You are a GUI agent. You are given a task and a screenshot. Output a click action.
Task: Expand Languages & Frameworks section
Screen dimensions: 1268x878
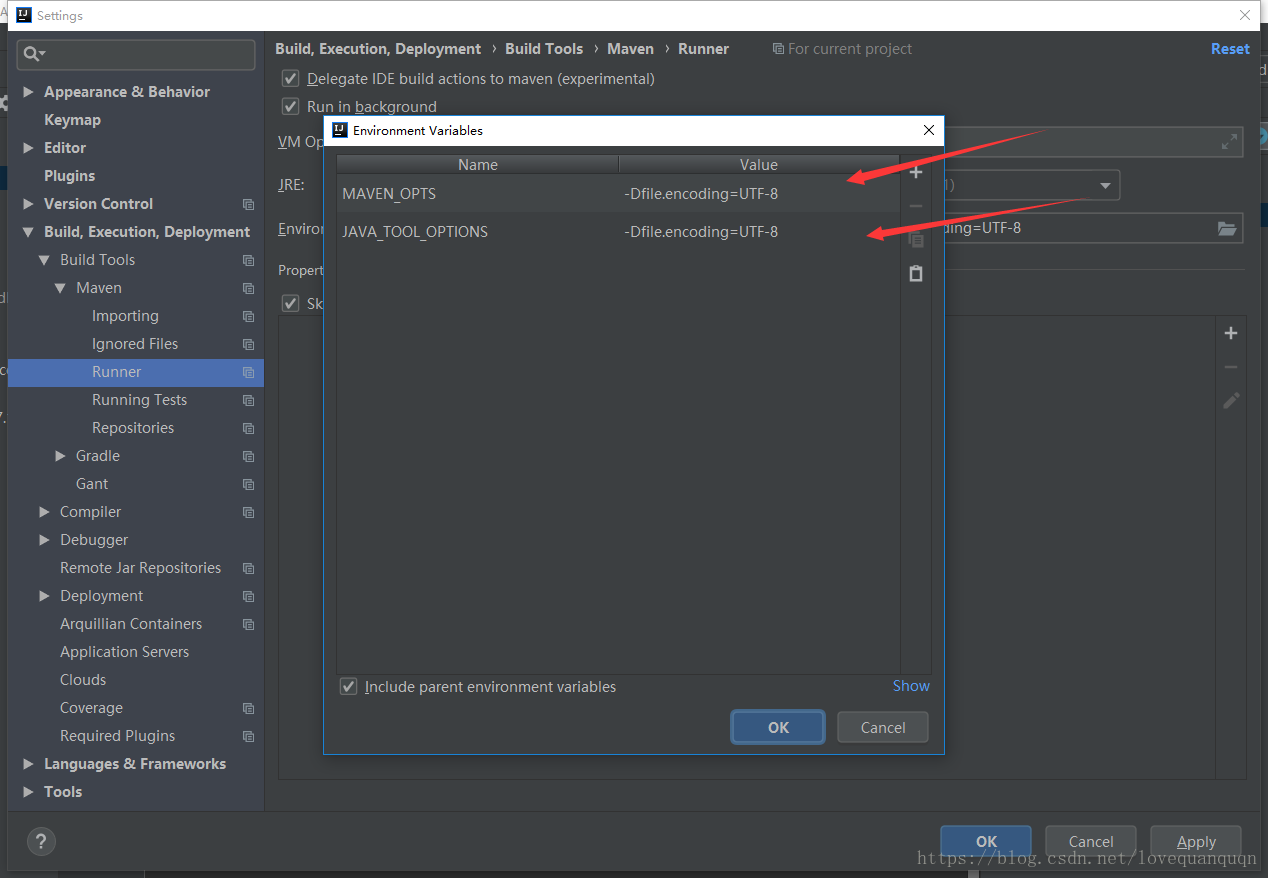click(28, 764)
